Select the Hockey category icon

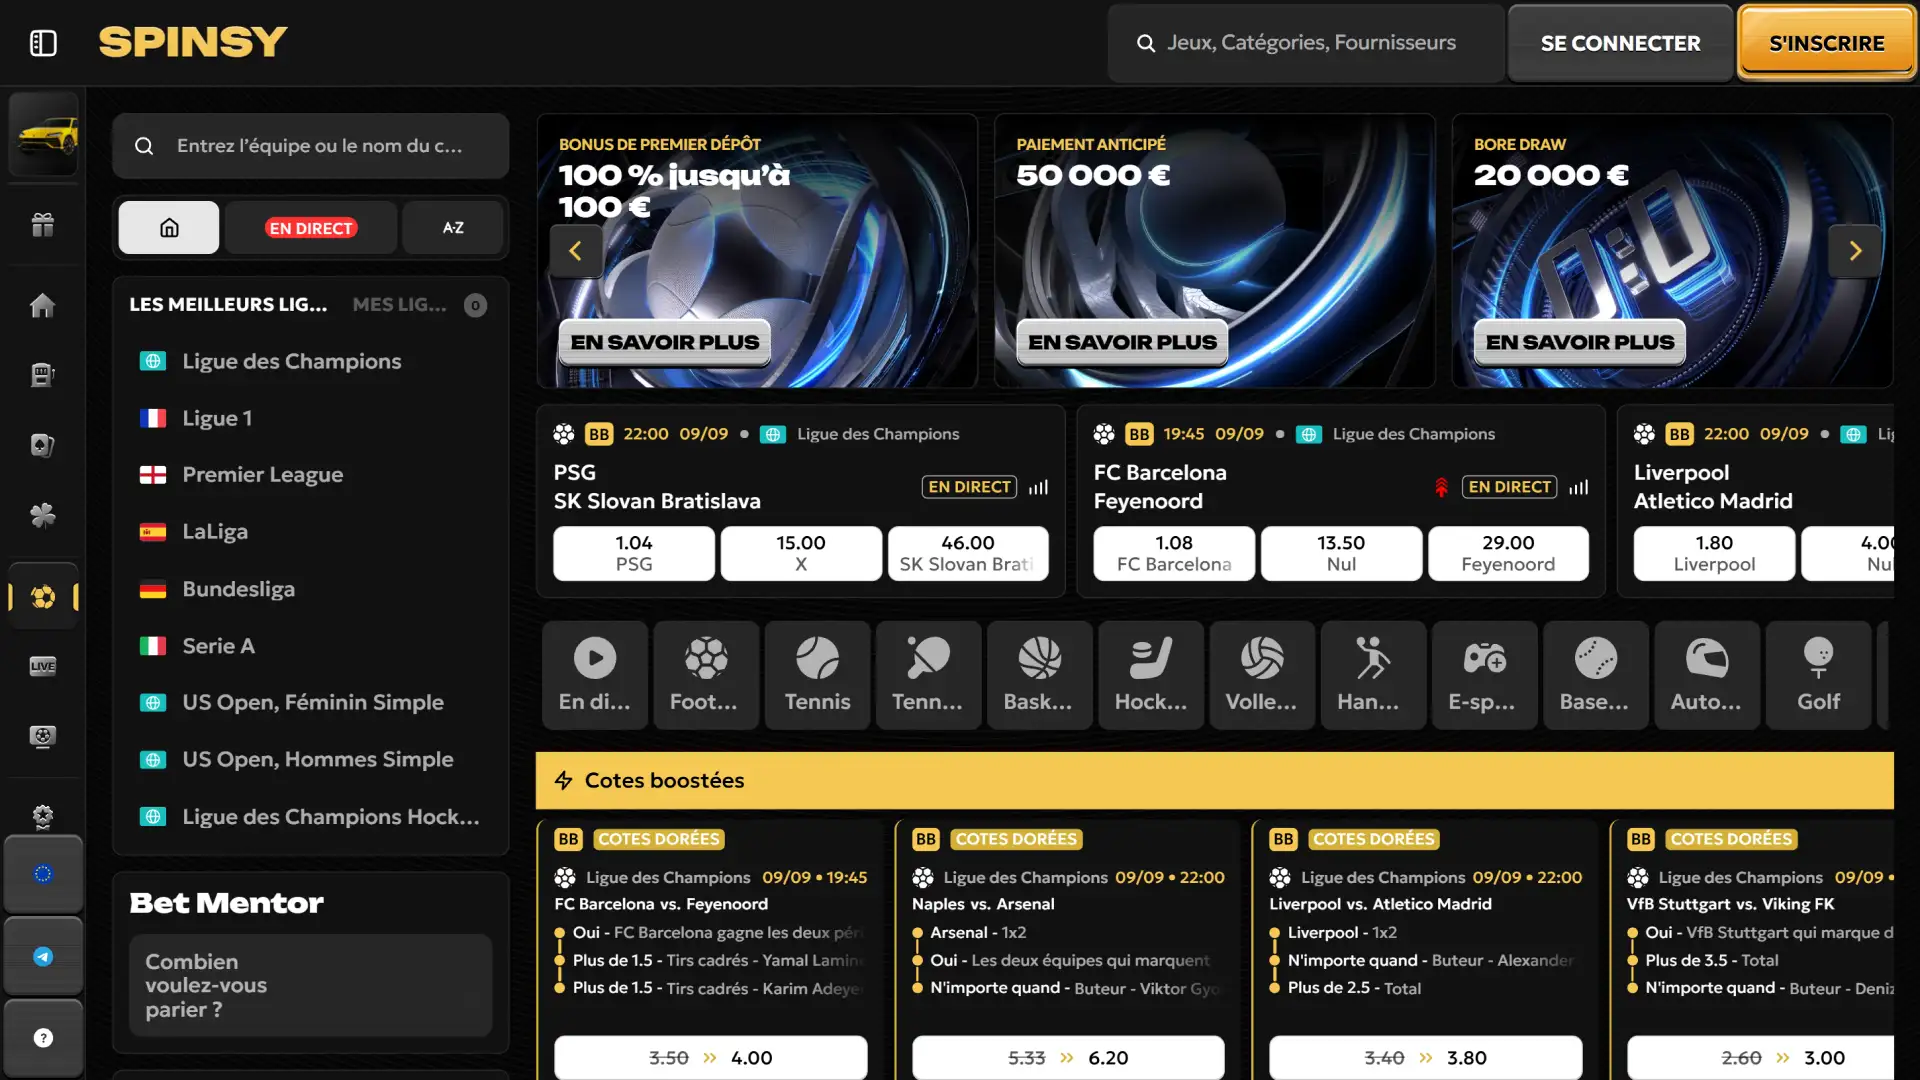click(1151, 675)
